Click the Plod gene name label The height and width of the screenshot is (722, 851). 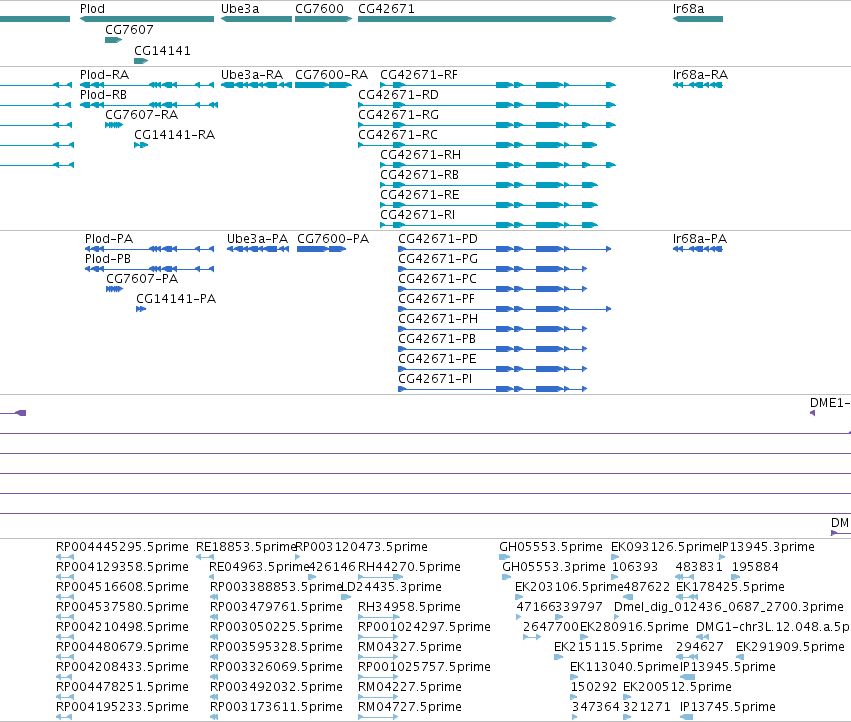point(92,9)
